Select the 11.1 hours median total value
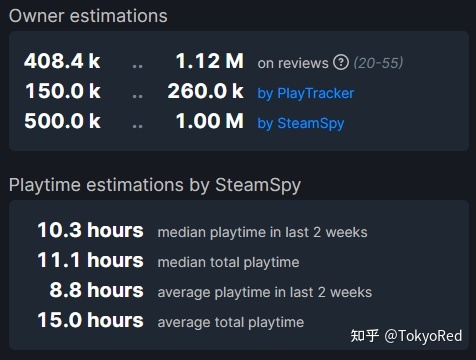This screenshot has width=476, height=360. tap(90, 260)
